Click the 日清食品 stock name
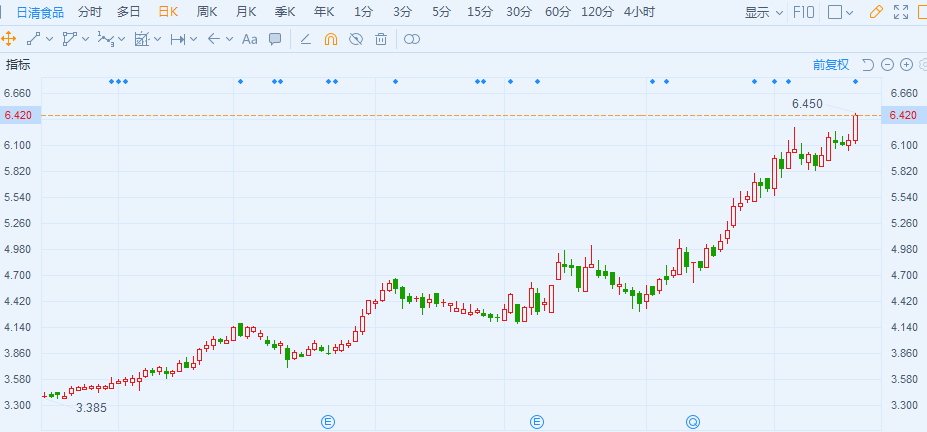 point(40,12)
